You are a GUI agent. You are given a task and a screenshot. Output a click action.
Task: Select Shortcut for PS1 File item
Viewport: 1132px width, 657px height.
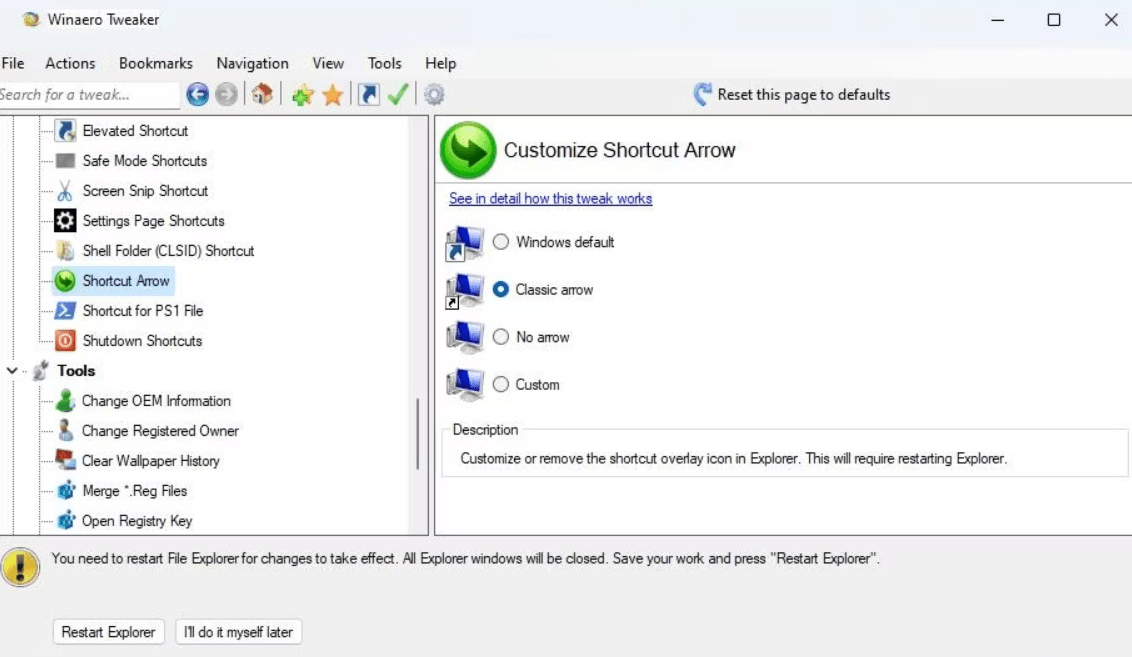point(143,310)
